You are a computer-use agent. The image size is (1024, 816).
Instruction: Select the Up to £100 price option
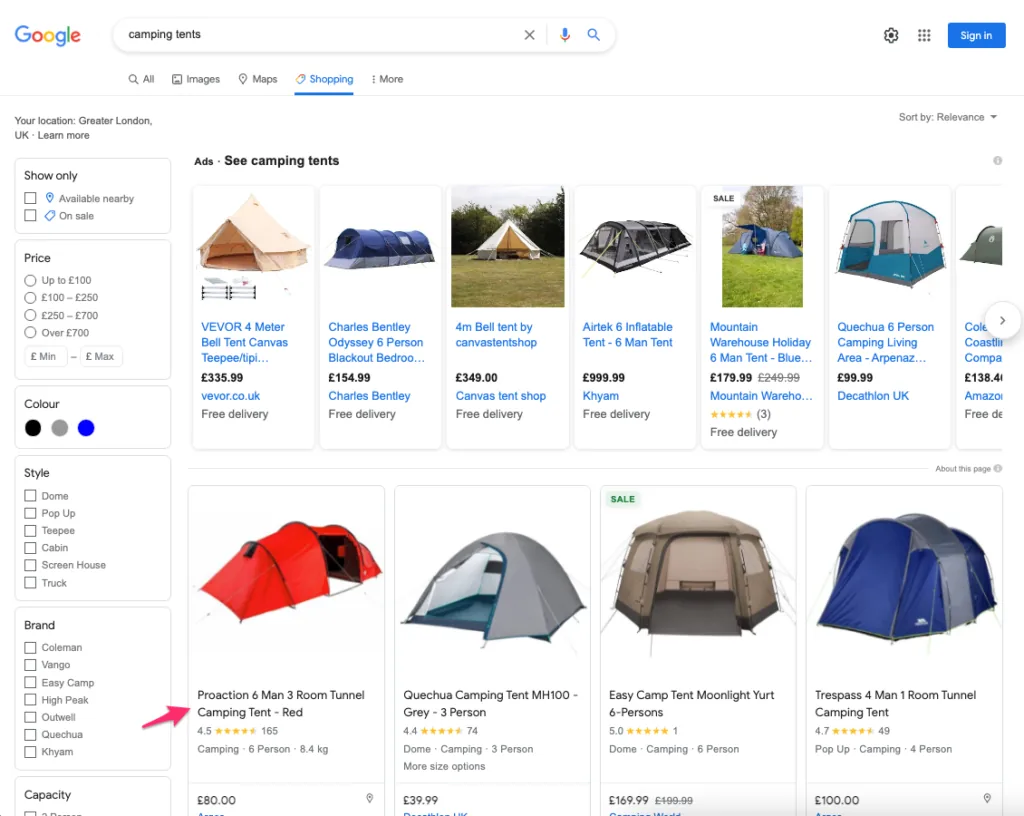pyautogui.click(x=31, y=280)
